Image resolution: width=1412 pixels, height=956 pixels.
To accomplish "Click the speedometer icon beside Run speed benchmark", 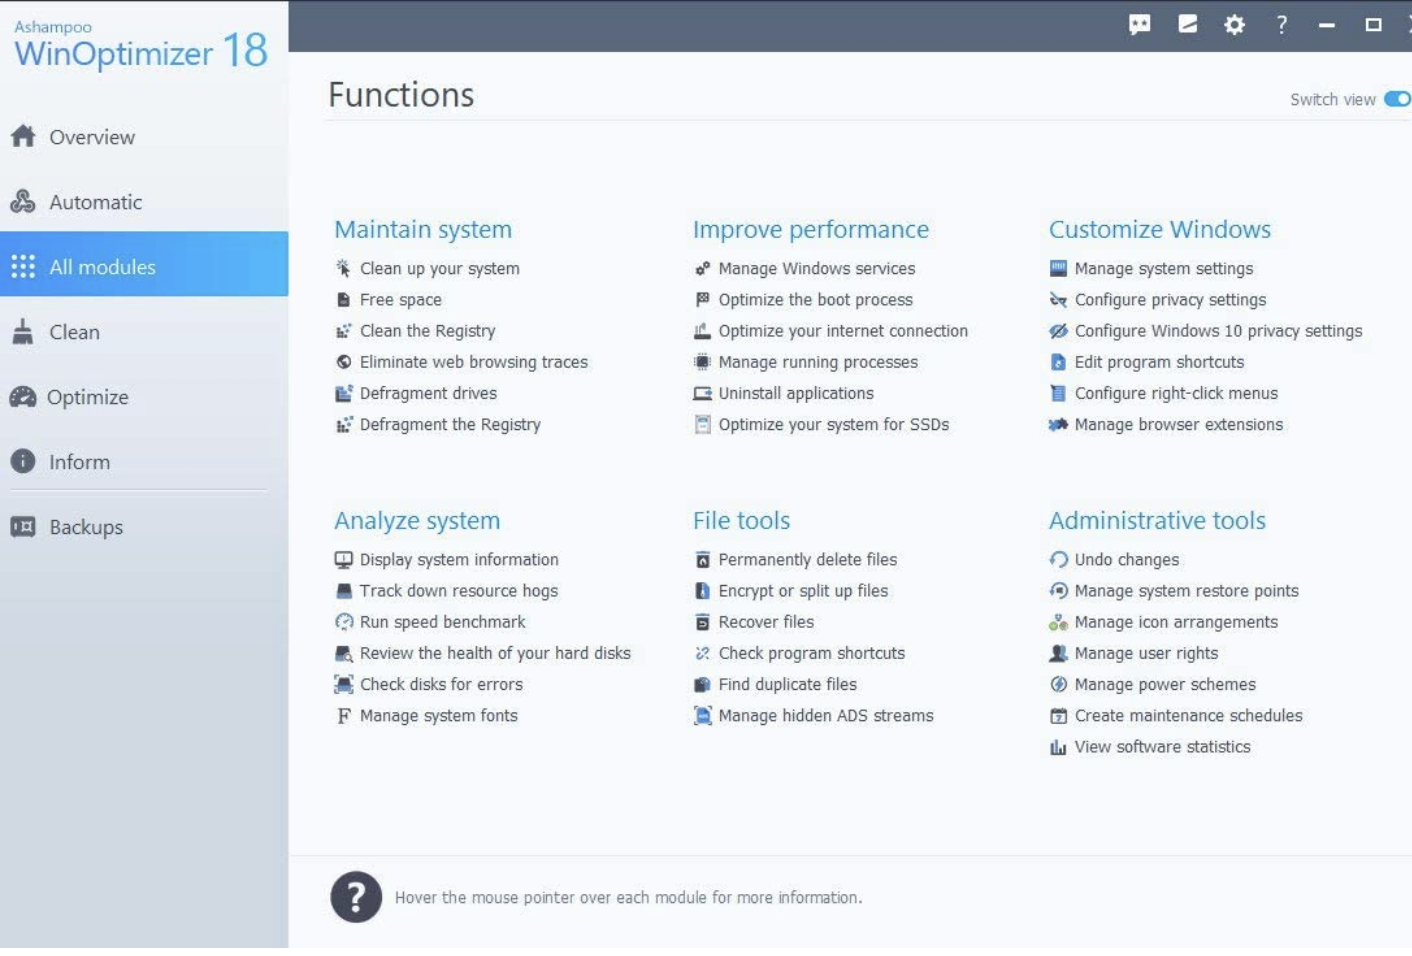I will pos(343,622).
